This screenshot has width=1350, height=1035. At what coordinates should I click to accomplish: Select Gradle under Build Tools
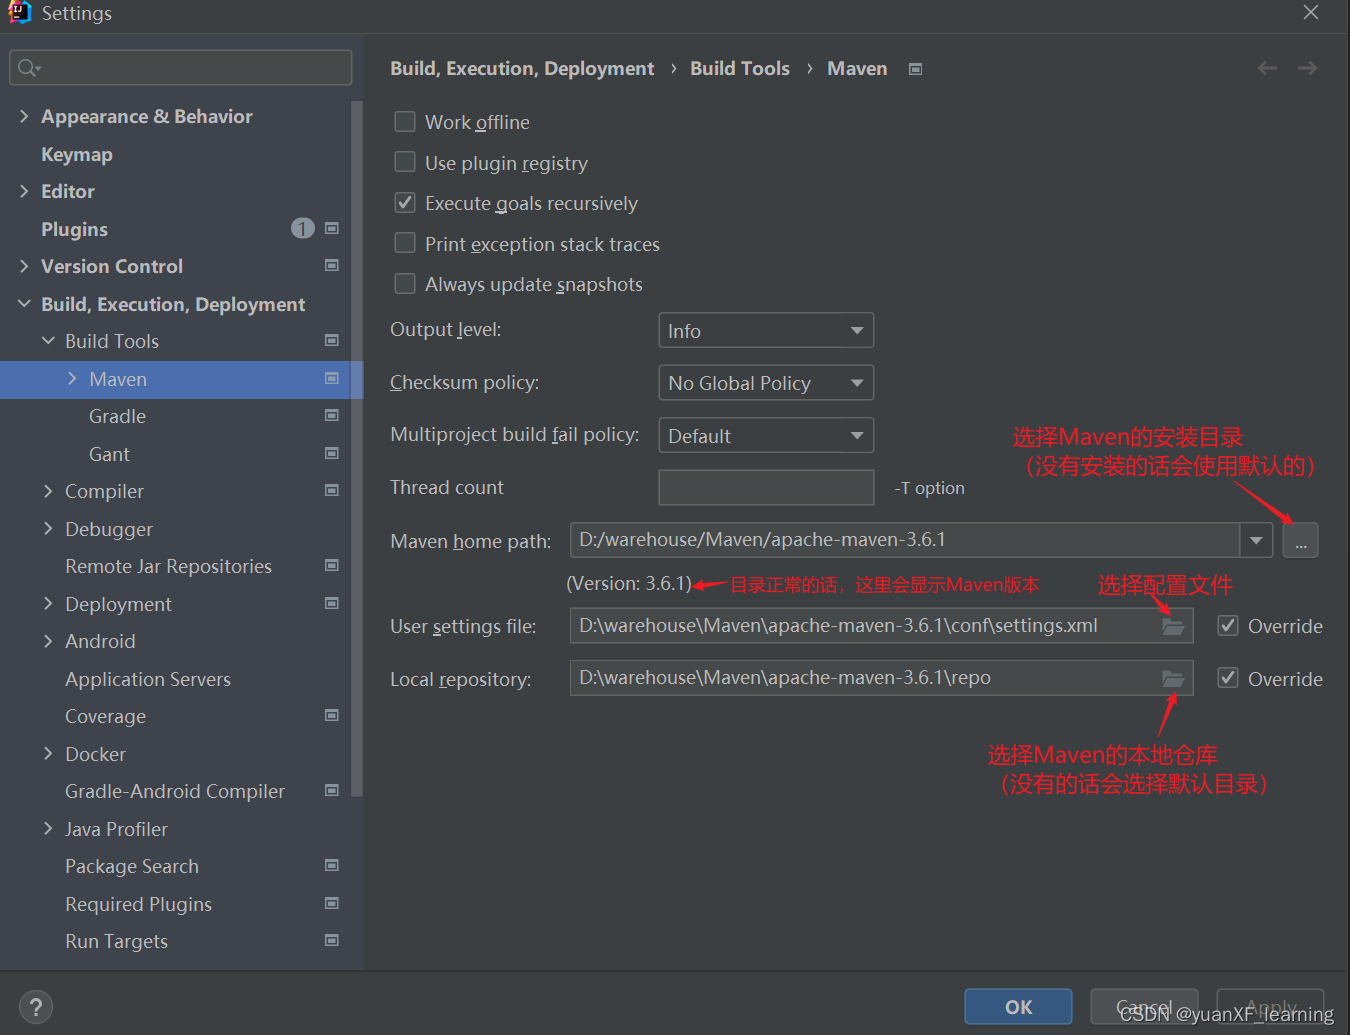pyautogui.click(x=117, y=416)
